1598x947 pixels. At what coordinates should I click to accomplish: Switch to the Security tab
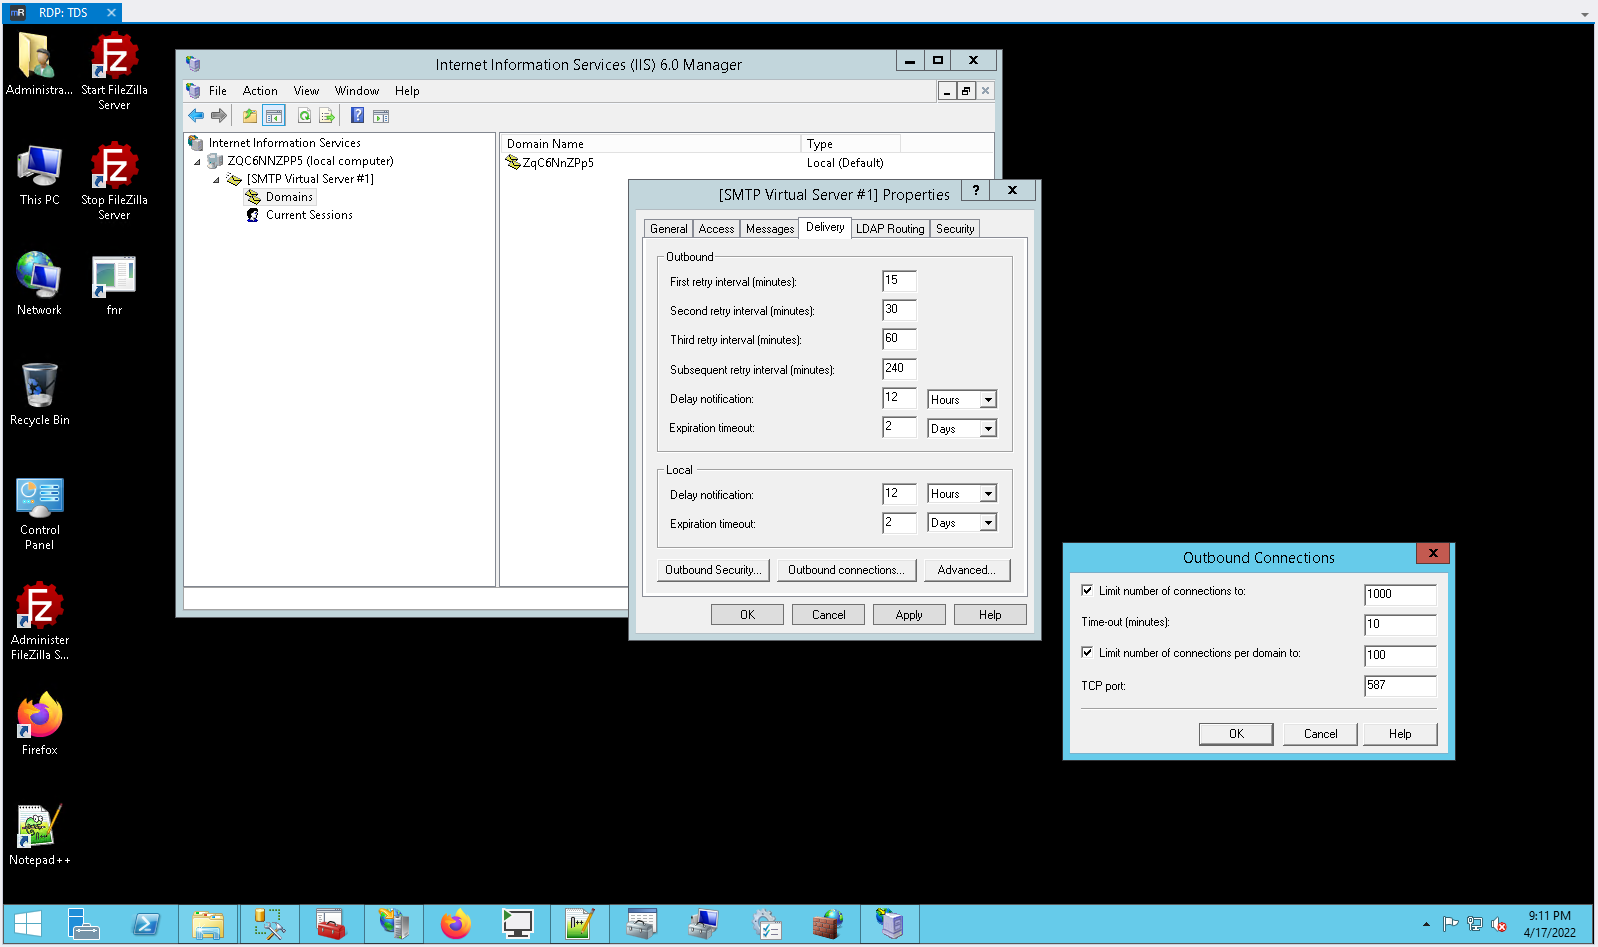click(x=955, y=229)
